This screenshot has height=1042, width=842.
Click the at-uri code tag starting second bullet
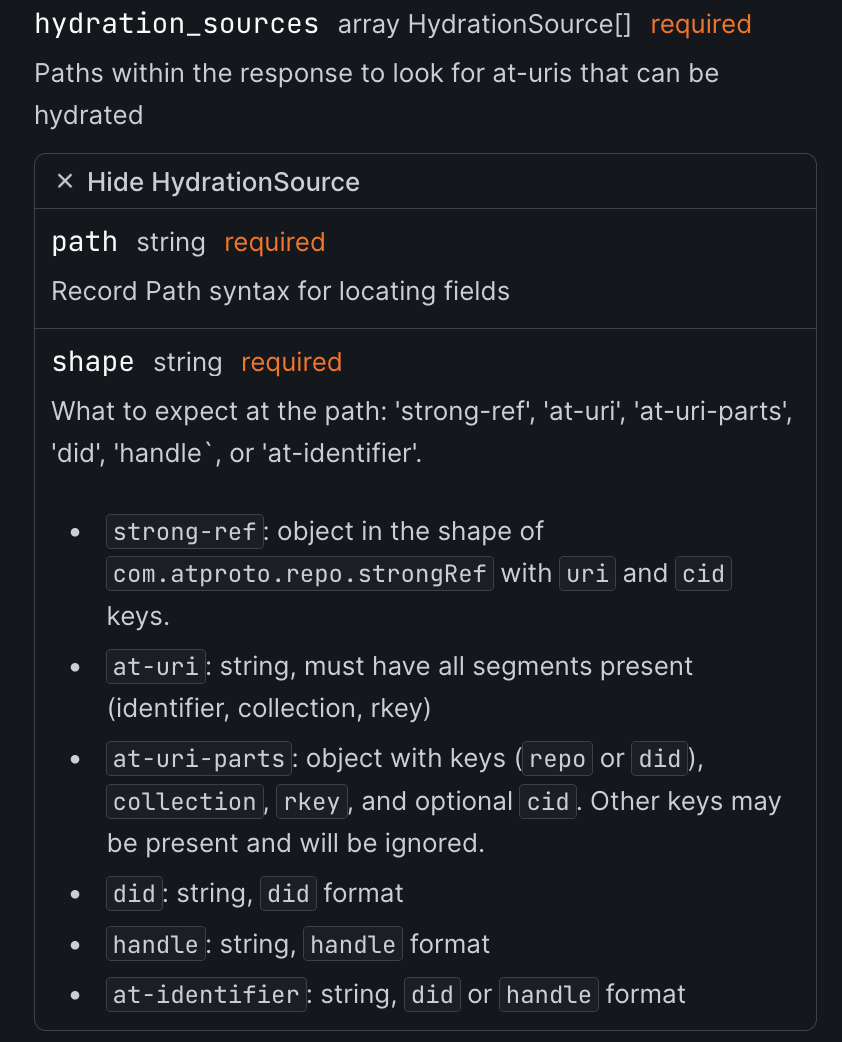click(158, 666)
